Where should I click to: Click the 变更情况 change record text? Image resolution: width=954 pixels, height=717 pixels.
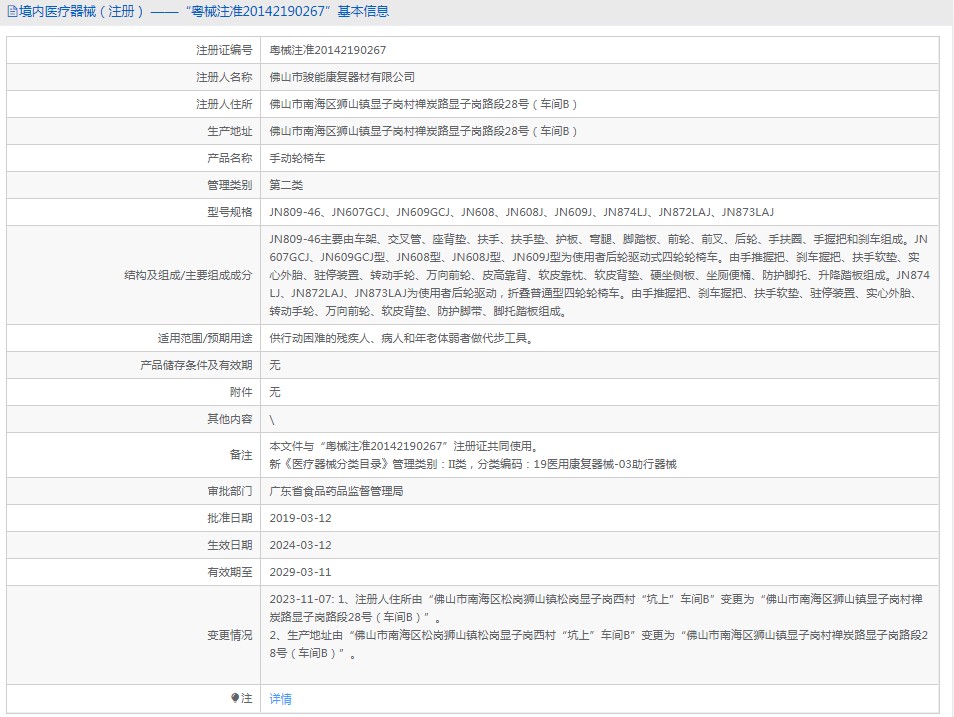click(x=599, y=626)
